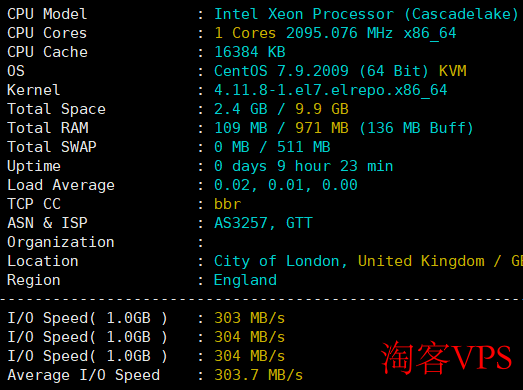The width and height of the screenshot is (523, 390).
Task: Select swap value '0 MB / 511 MB'
Action: pos(272,147)
